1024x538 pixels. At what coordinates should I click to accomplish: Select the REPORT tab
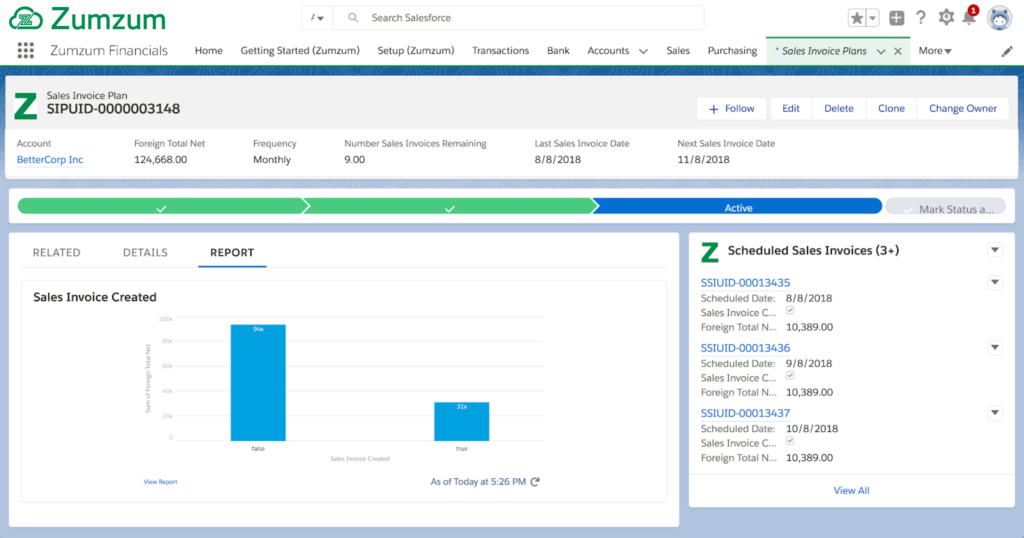(x=232, y=253)
